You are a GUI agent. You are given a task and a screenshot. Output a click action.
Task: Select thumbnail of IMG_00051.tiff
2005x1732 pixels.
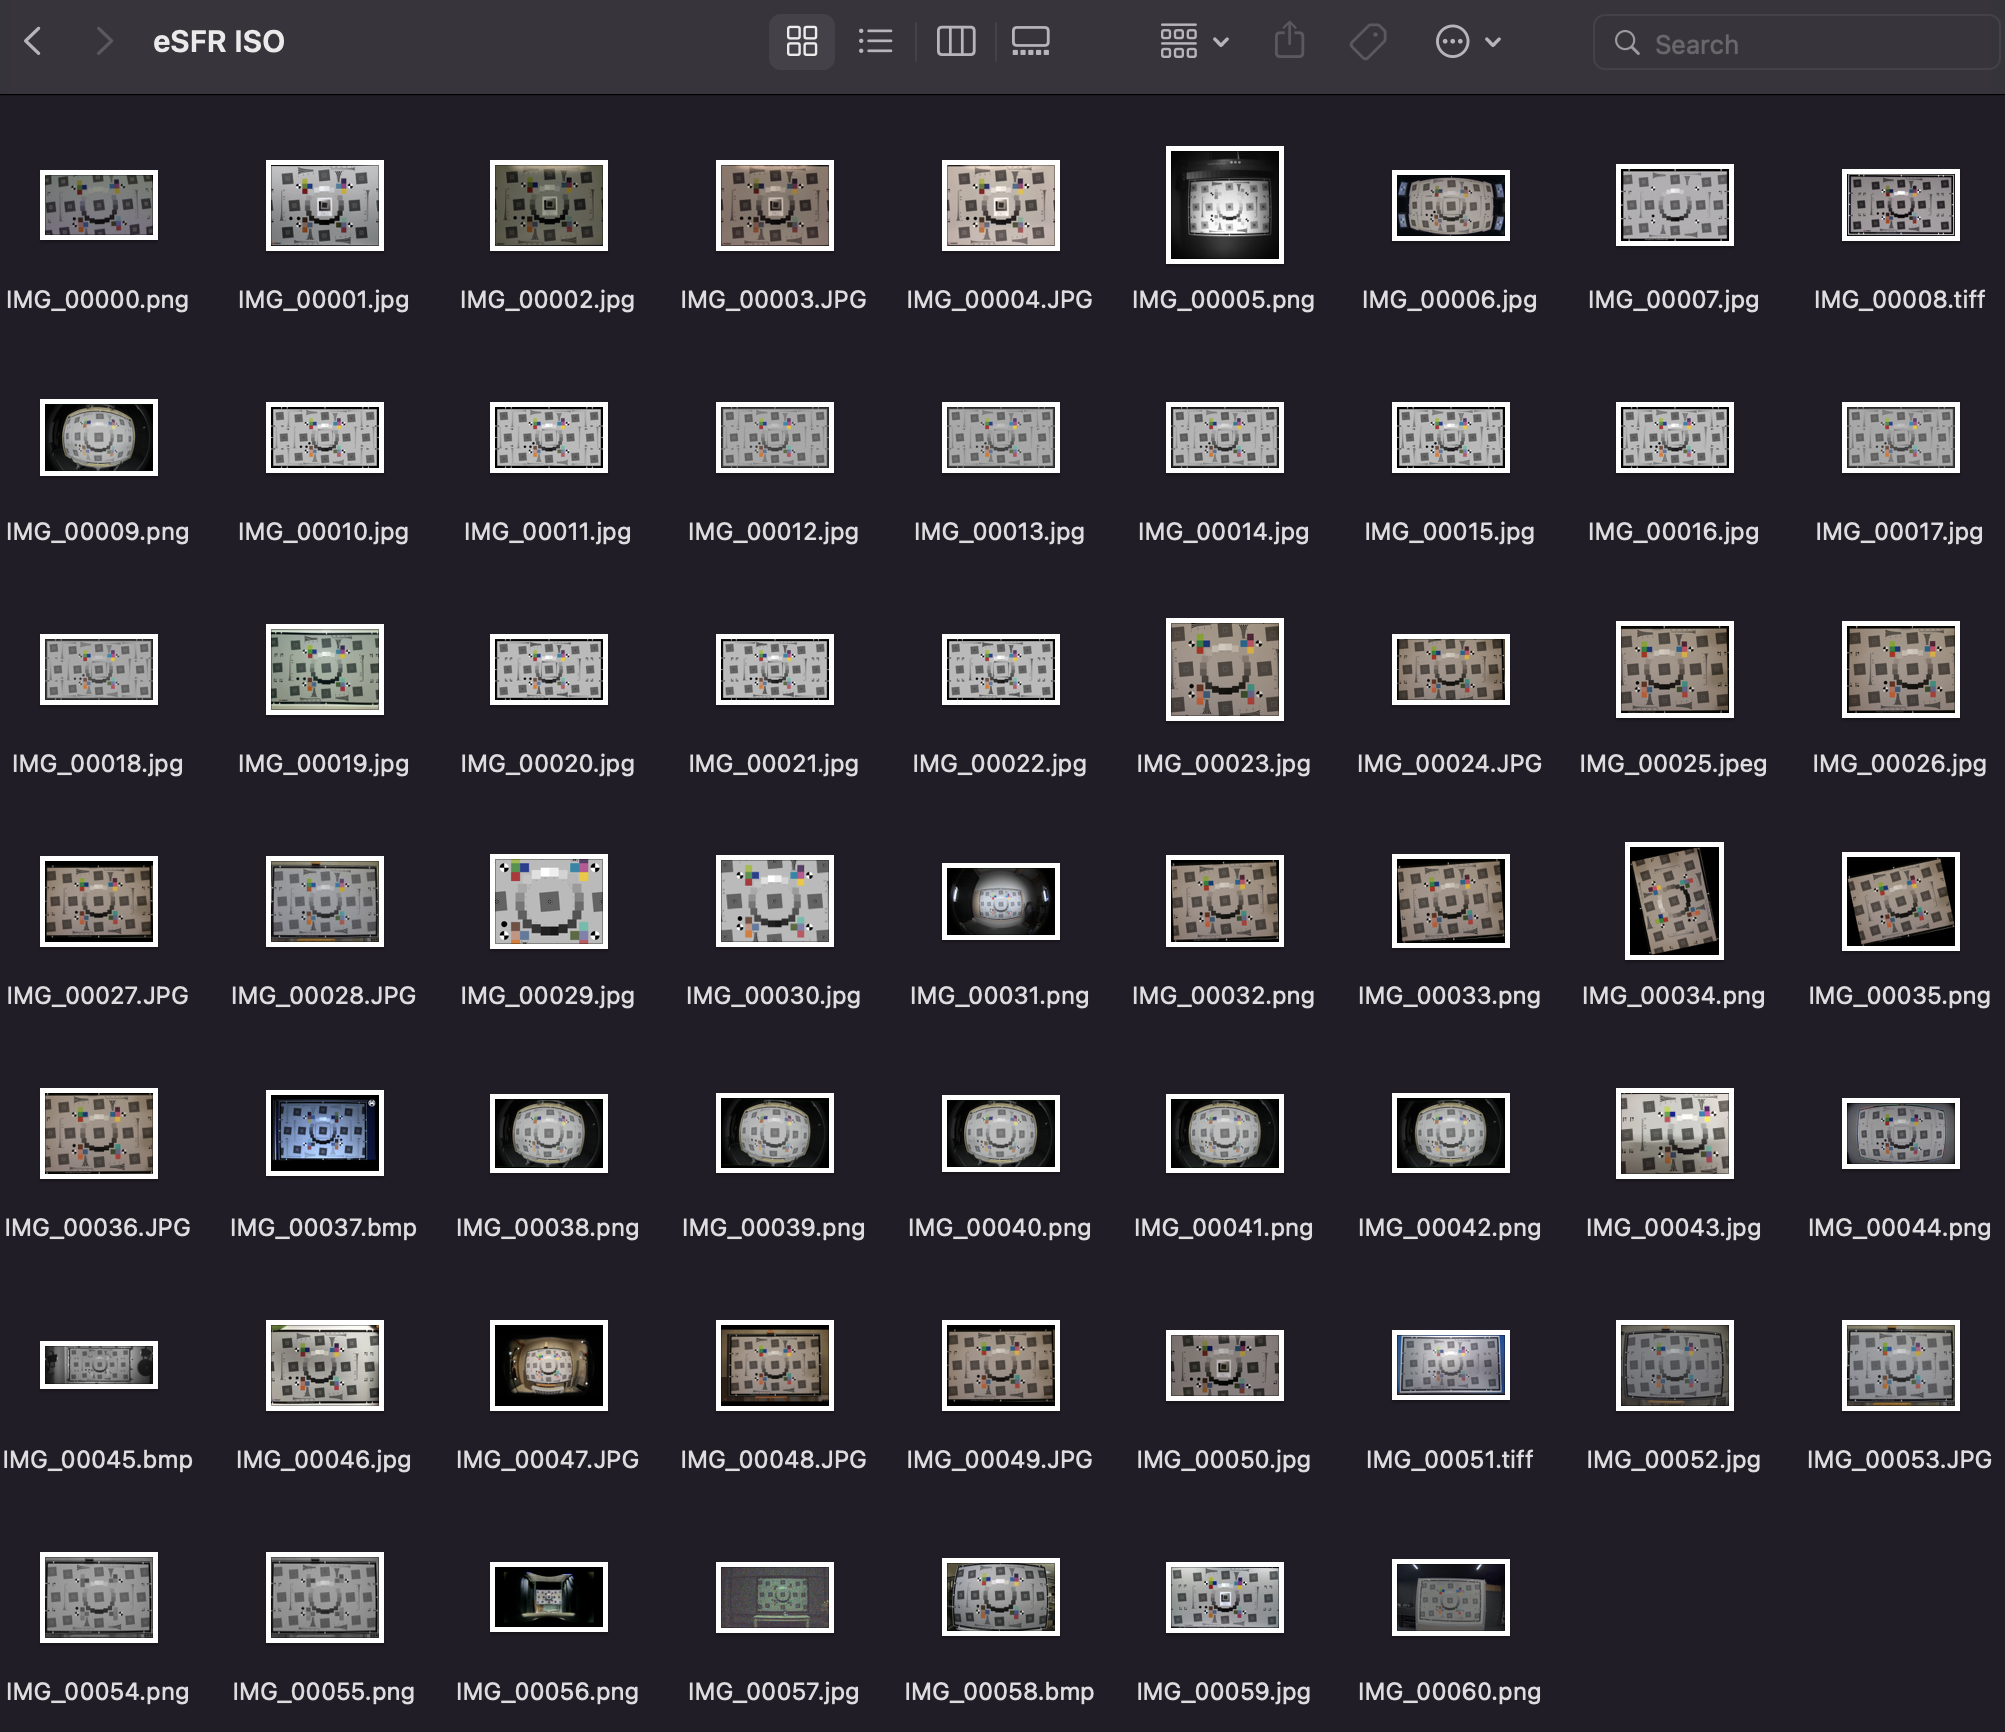coord(1451,1365)
